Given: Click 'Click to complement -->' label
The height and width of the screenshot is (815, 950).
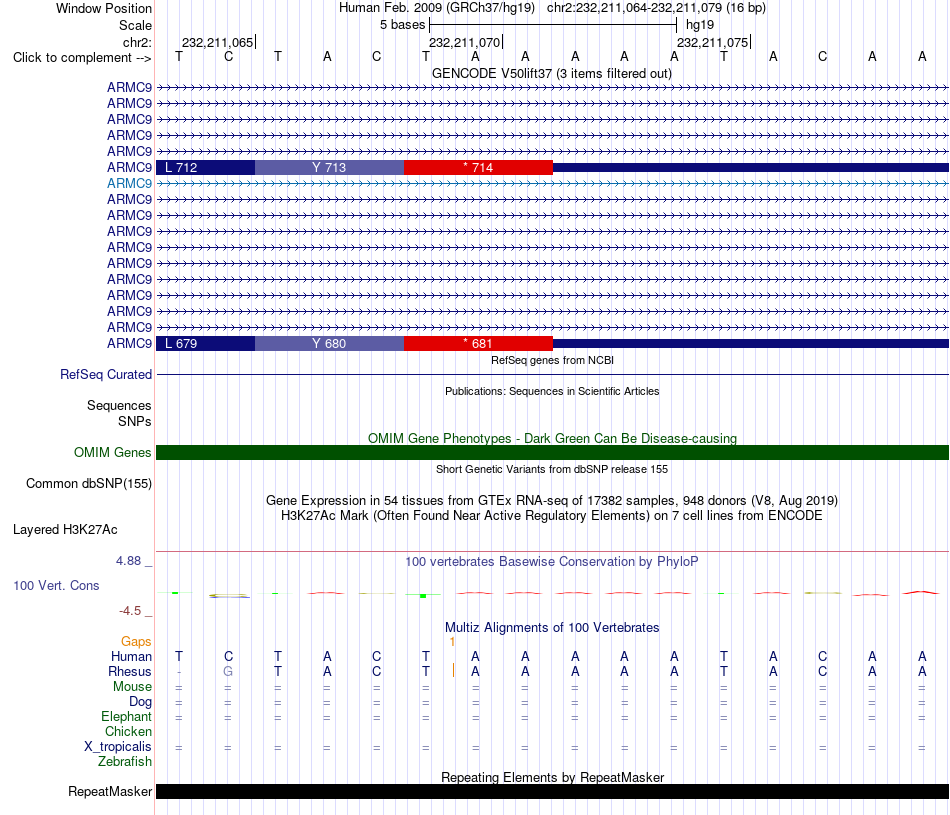Looking at the screenshot, I should coord(82,58).
